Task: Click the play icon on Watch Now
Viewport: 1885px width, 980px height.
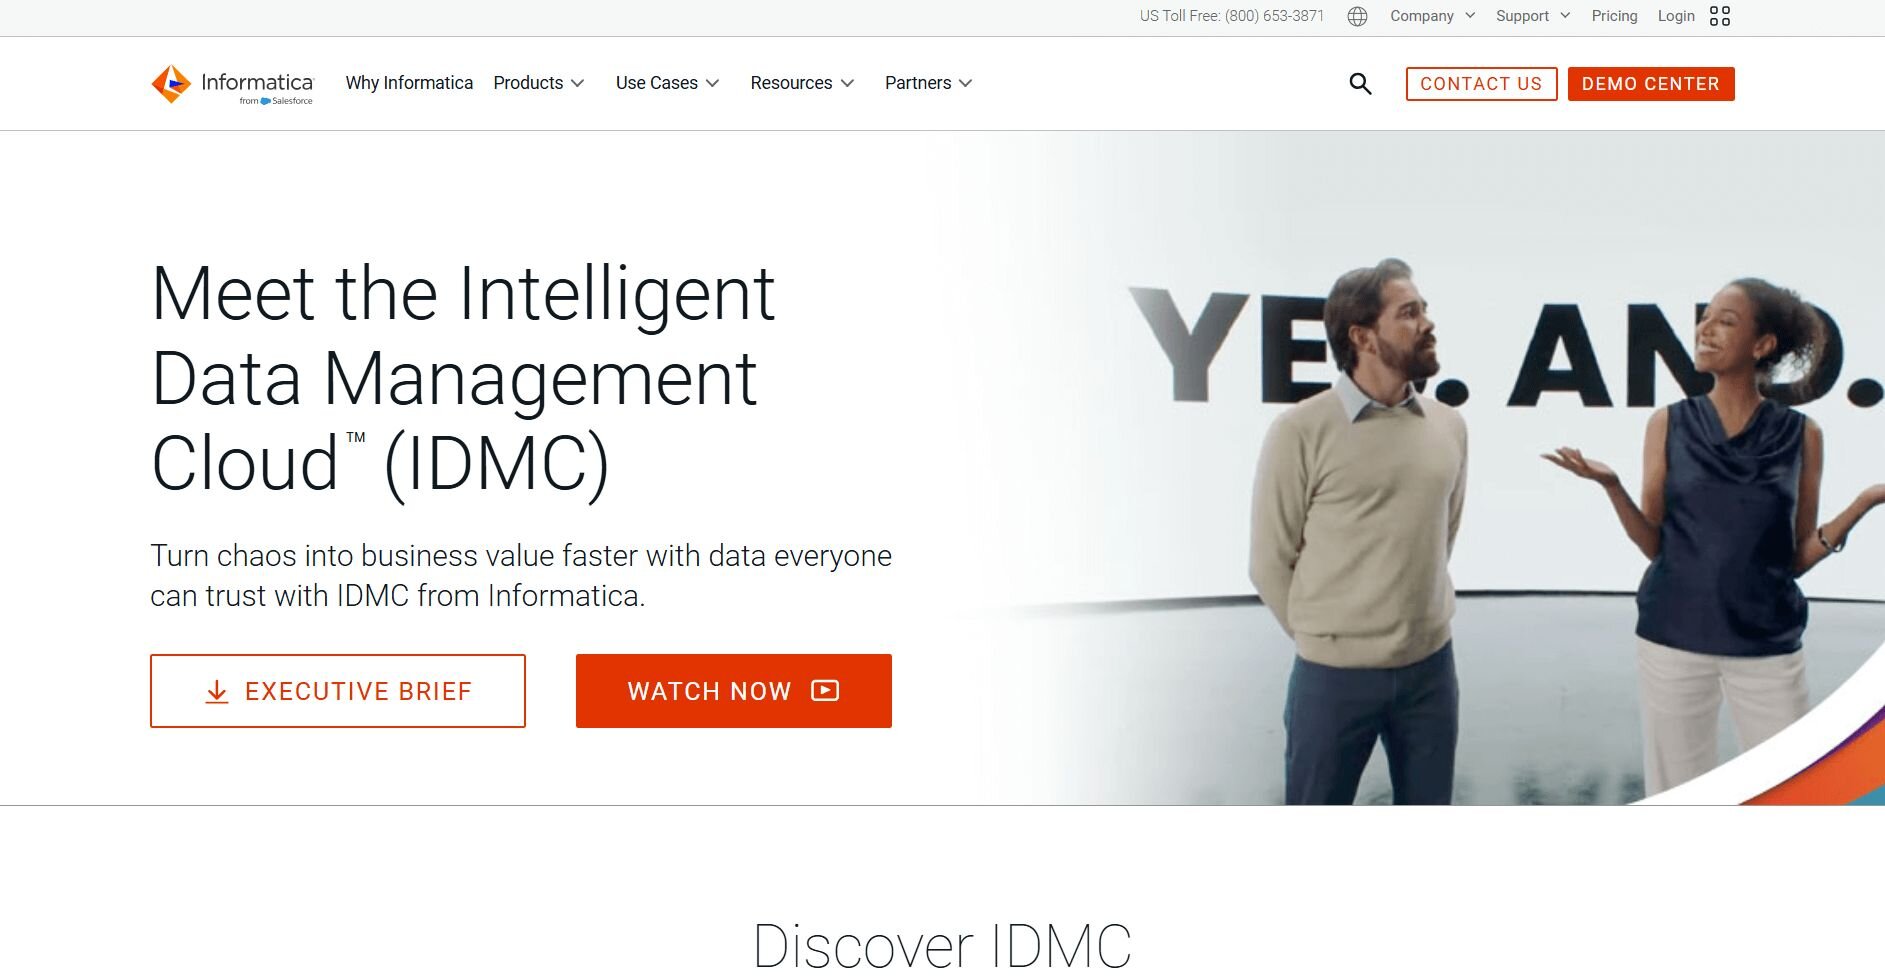Action: click(x=825, y=690)
